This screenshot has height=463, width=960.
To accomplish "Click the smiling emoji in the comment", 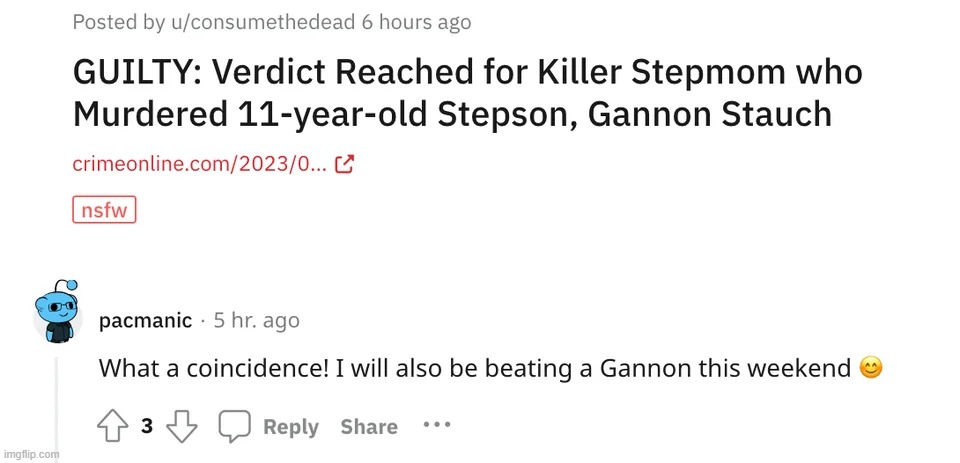I will 871,368.
